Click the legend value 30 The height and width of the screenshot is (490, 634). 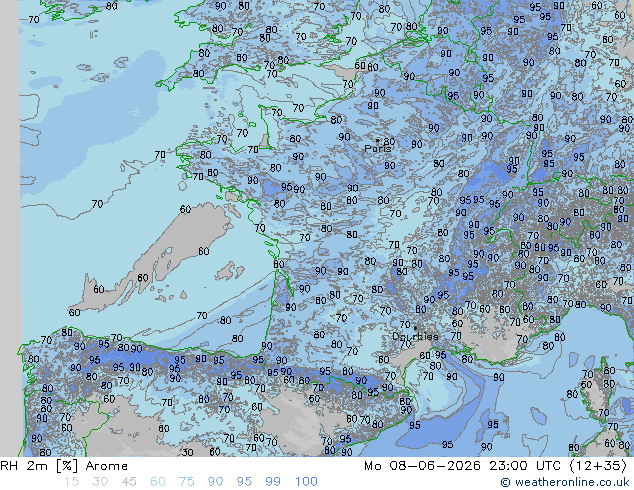click(100, 482)
